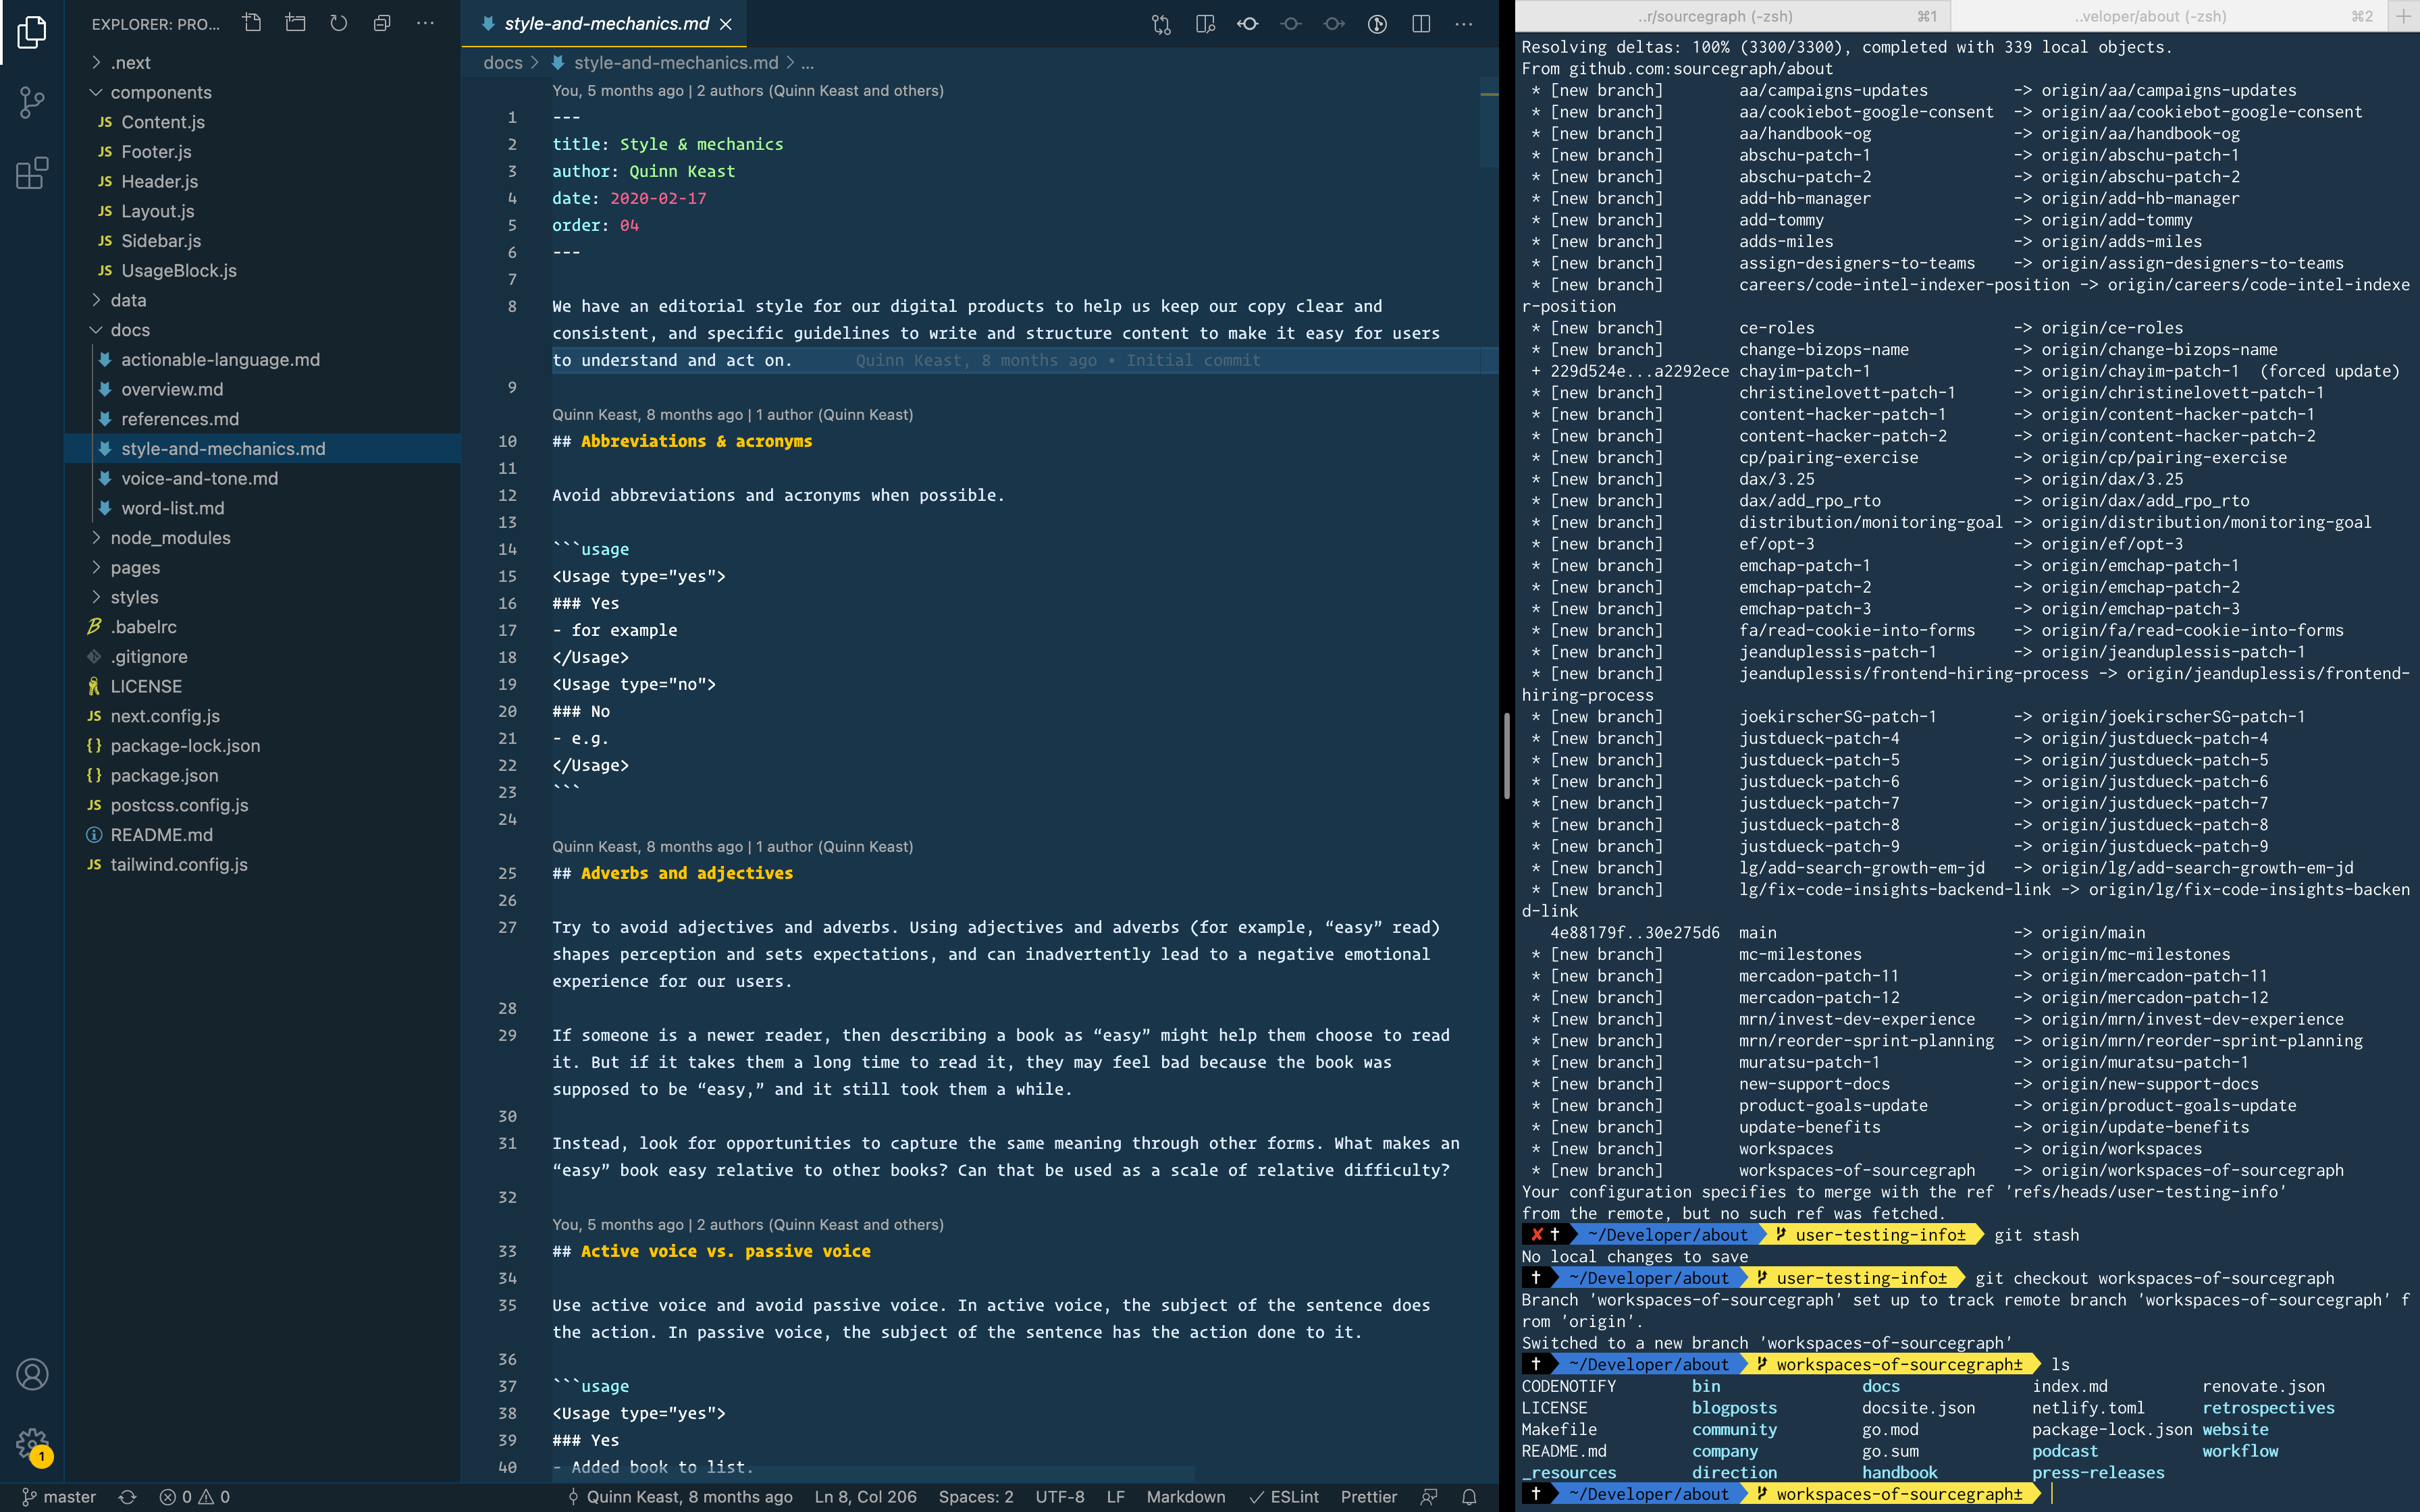Click the feedback icon in status bar
This screenshot has width=2420, height=1512.
1429,1497
